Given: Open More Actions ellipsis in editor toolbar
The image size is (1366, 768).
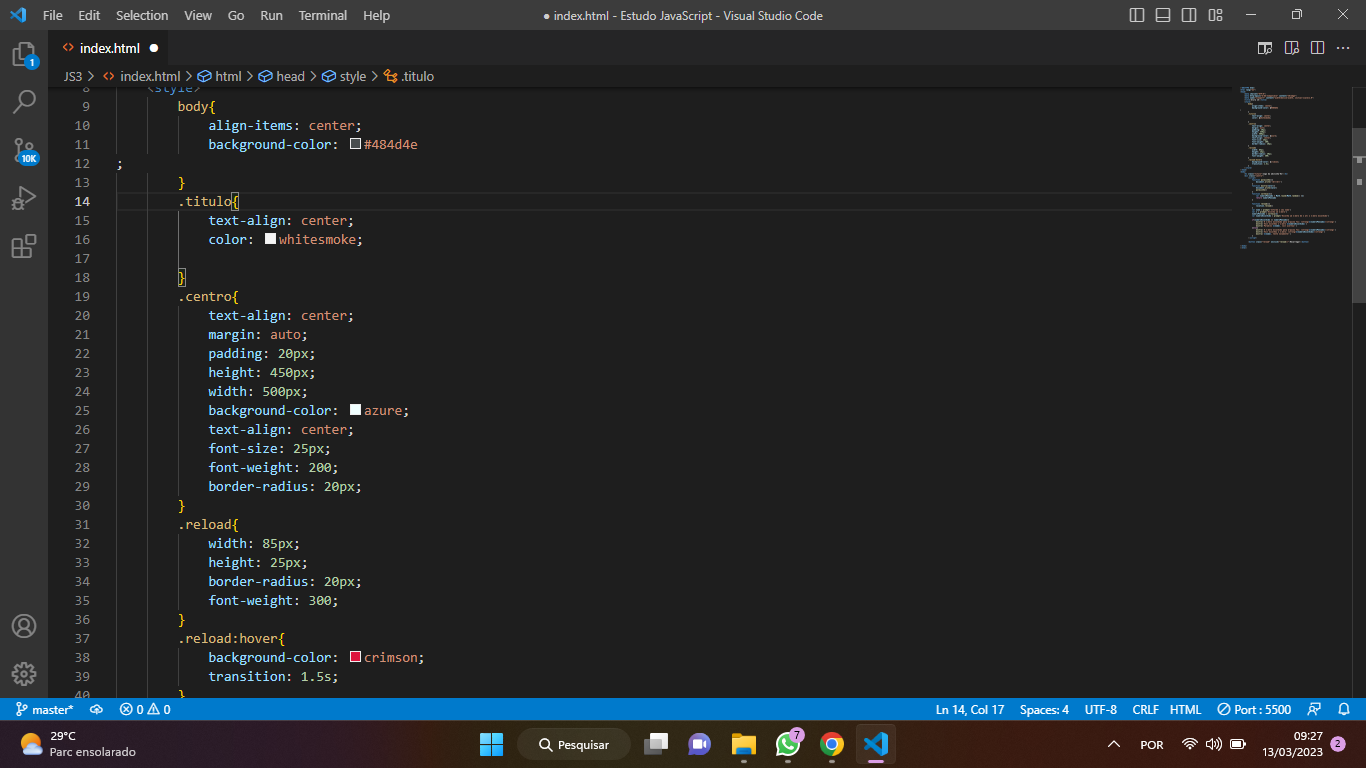Looking at the screenshot, I should point(1343,48).
